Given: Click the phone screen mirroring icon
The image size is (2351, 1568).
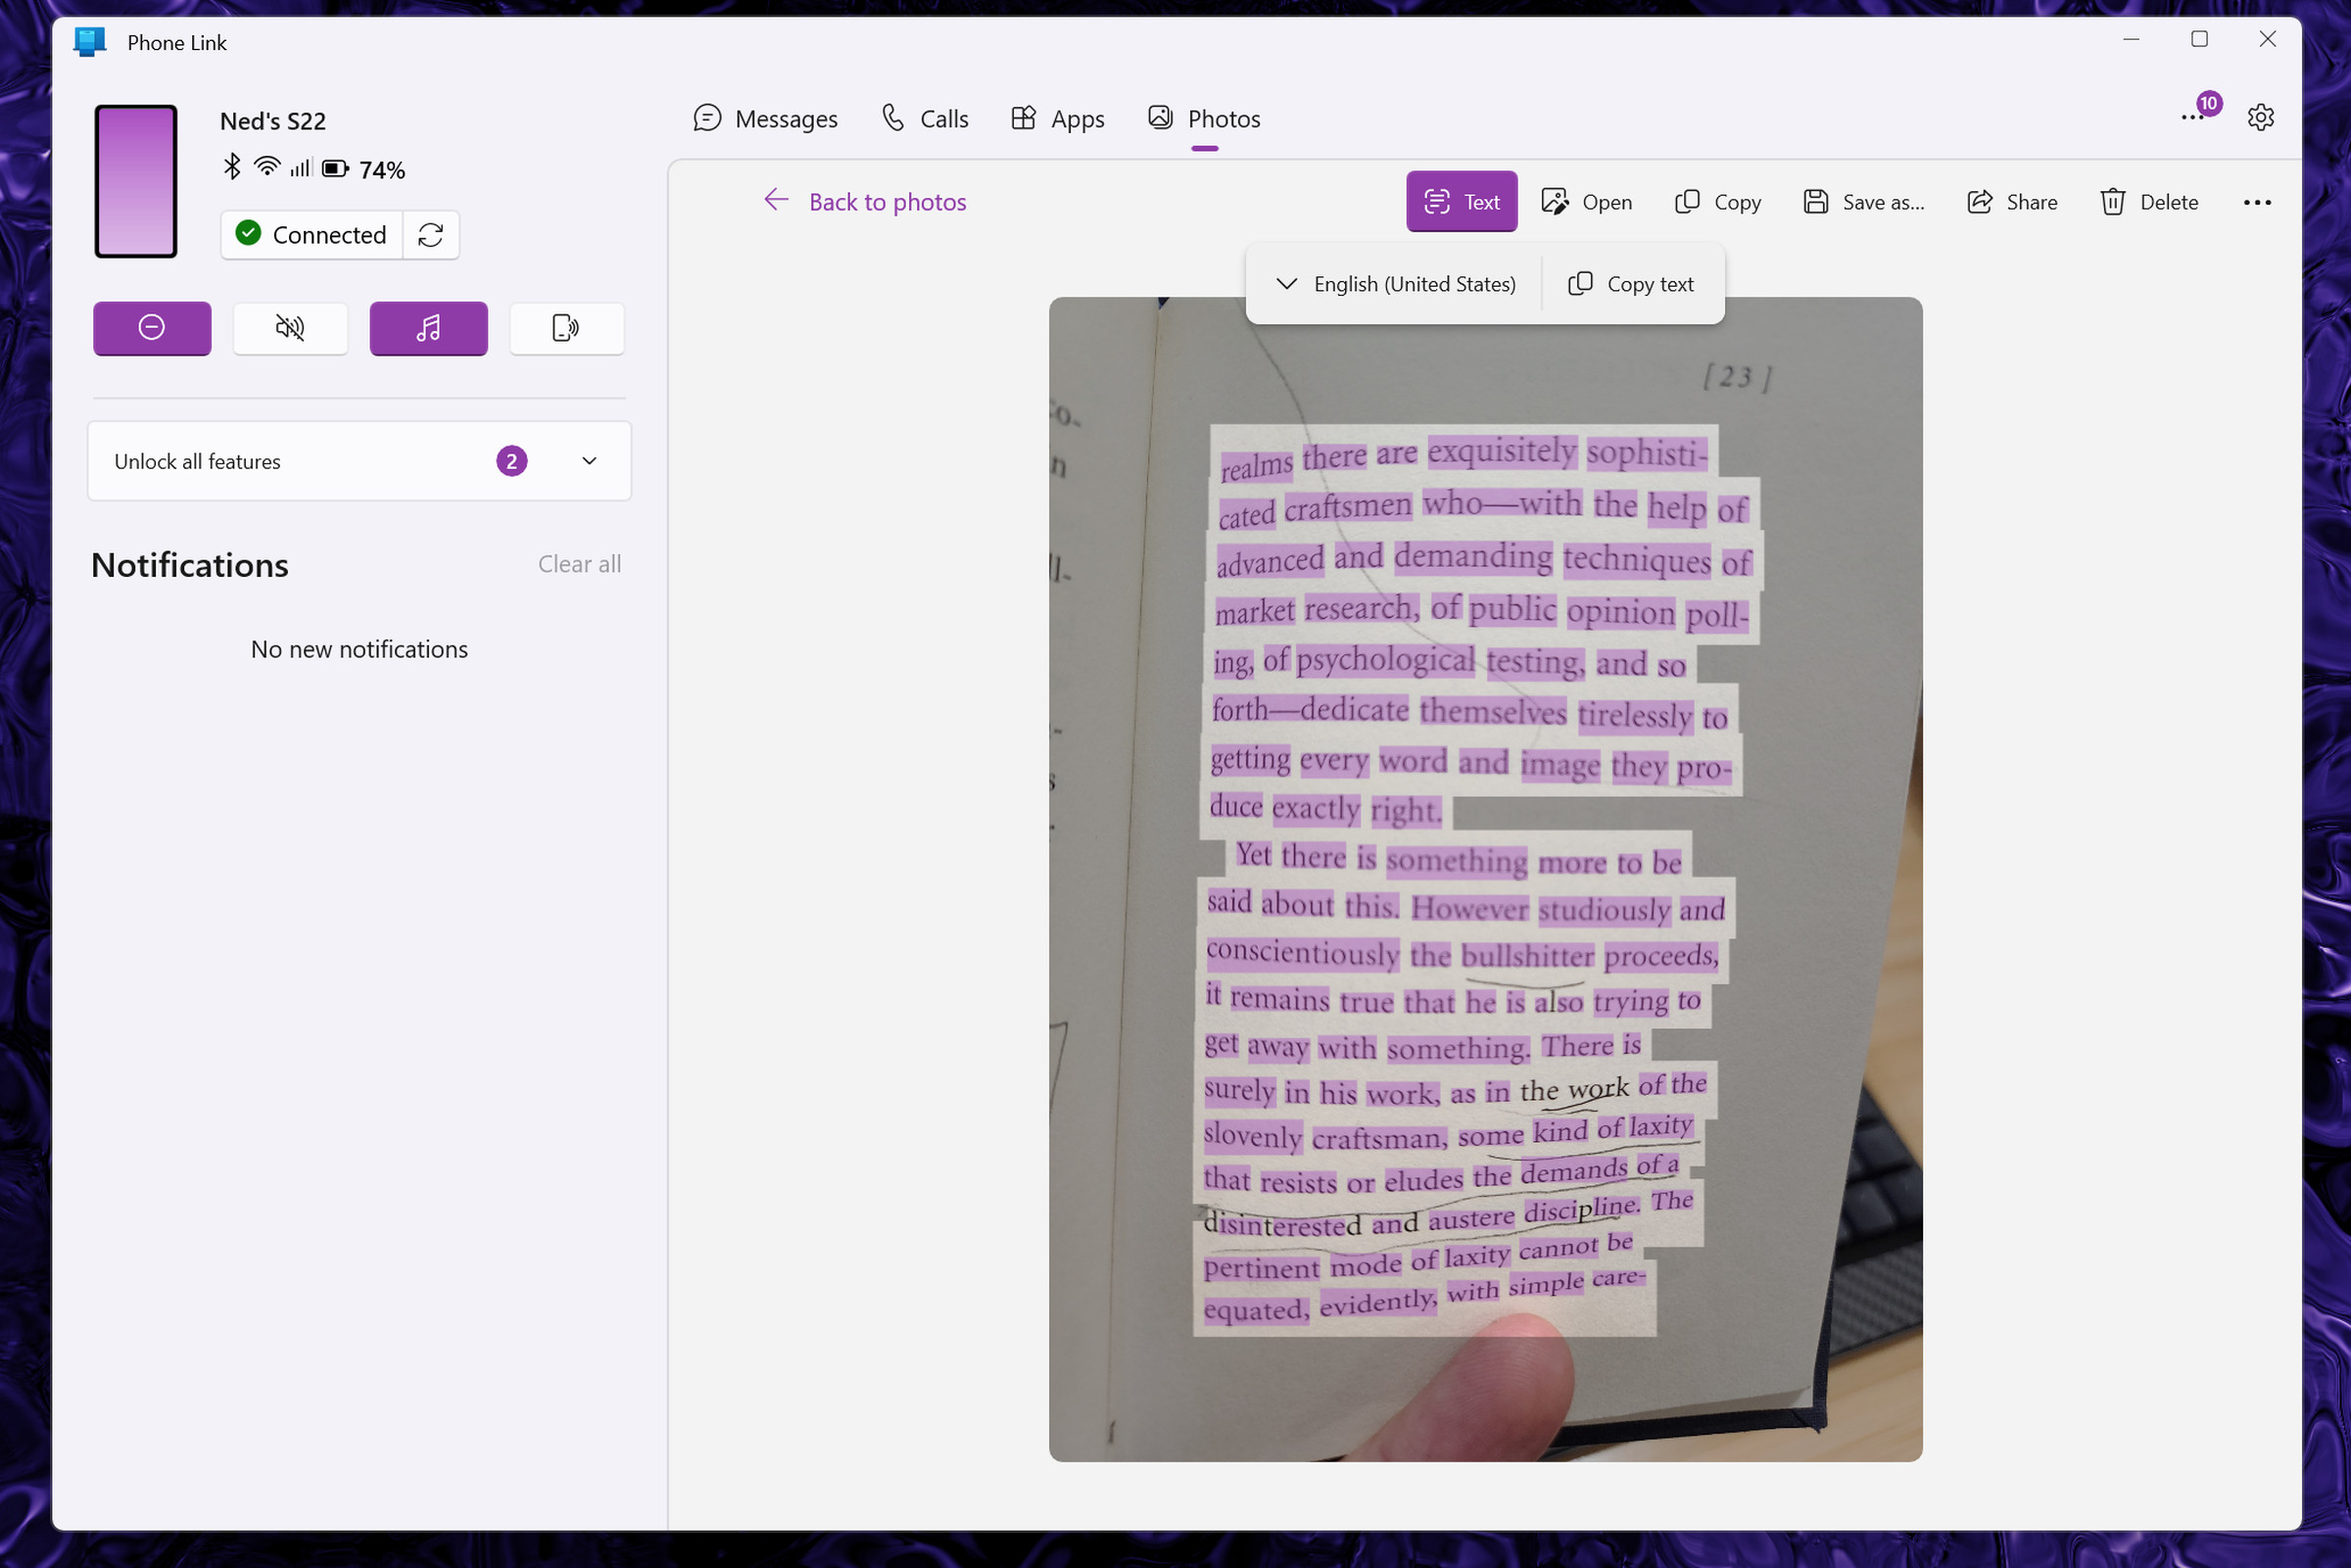Looking at the screenshot, I should (565, 329).
